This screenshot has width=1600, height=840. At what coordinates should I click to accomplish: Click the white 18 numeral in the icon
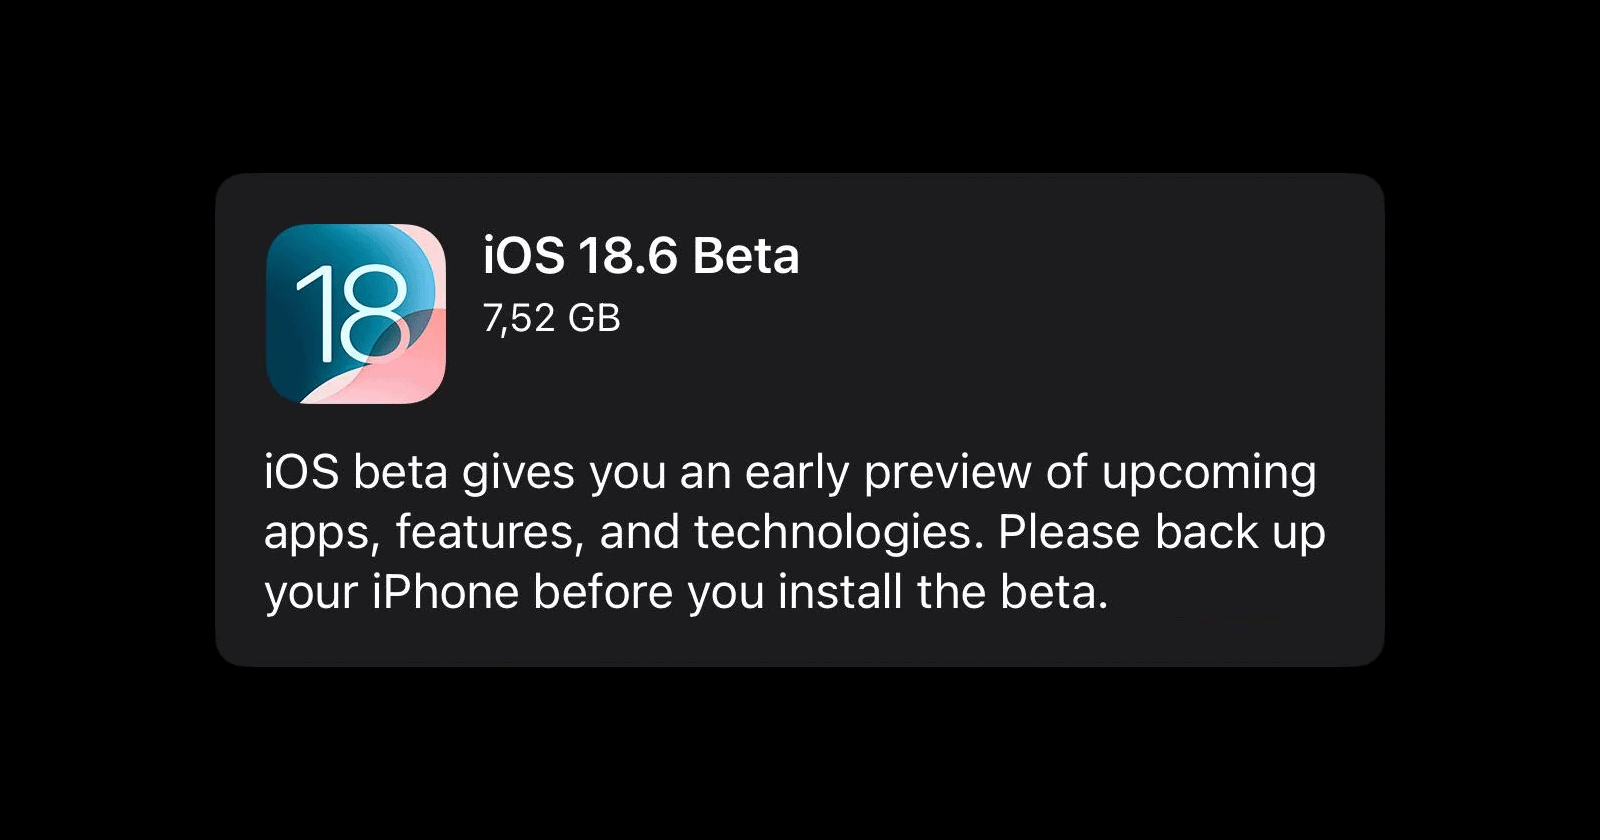tap(352, 313)
